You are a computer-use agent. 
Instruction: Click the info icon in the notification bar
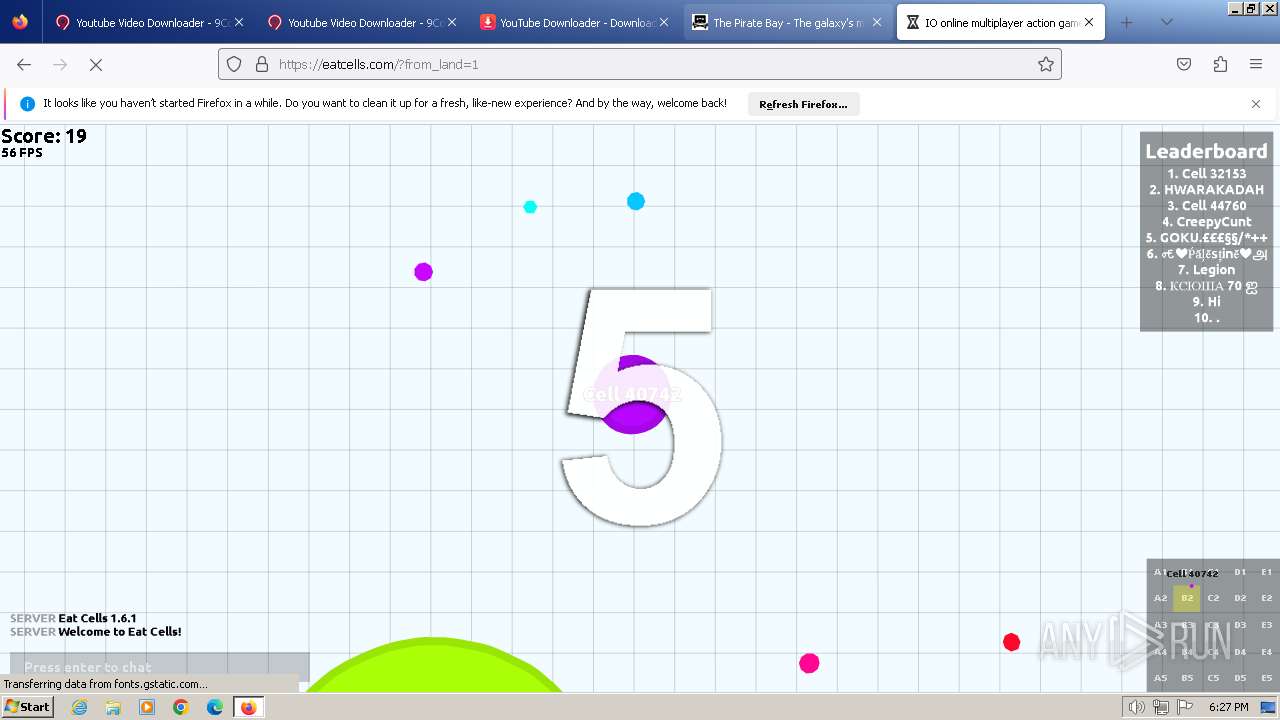pyautogui.click(x=28, y=104)
